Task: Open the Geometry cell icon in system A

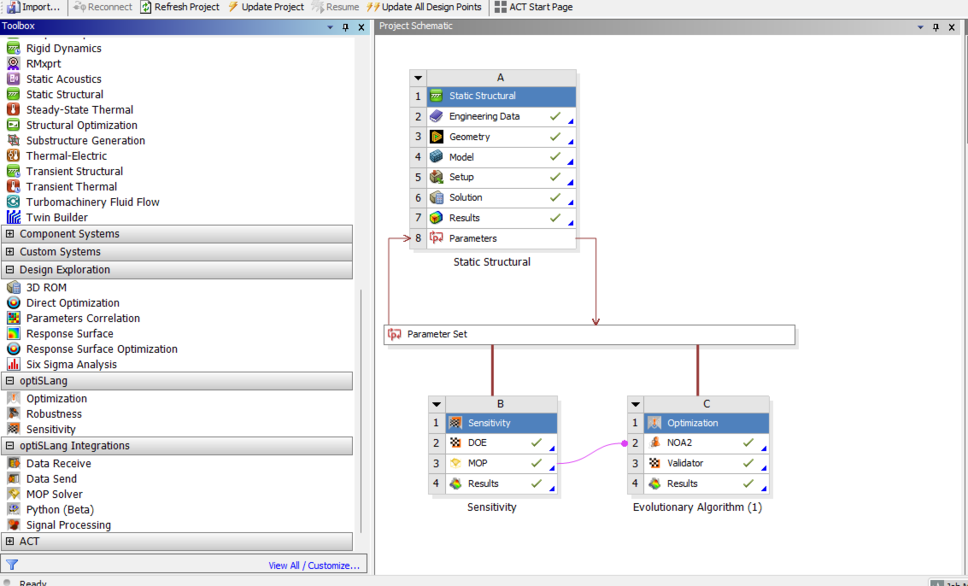Action: [436, 136]
